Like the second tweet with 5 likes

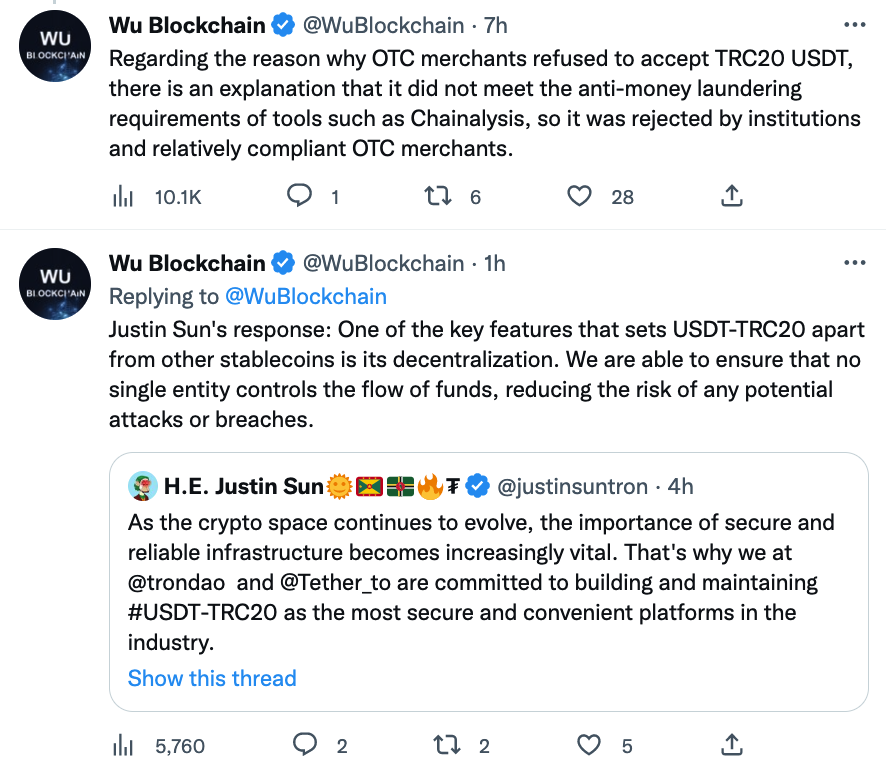click(x=604, y=745)
